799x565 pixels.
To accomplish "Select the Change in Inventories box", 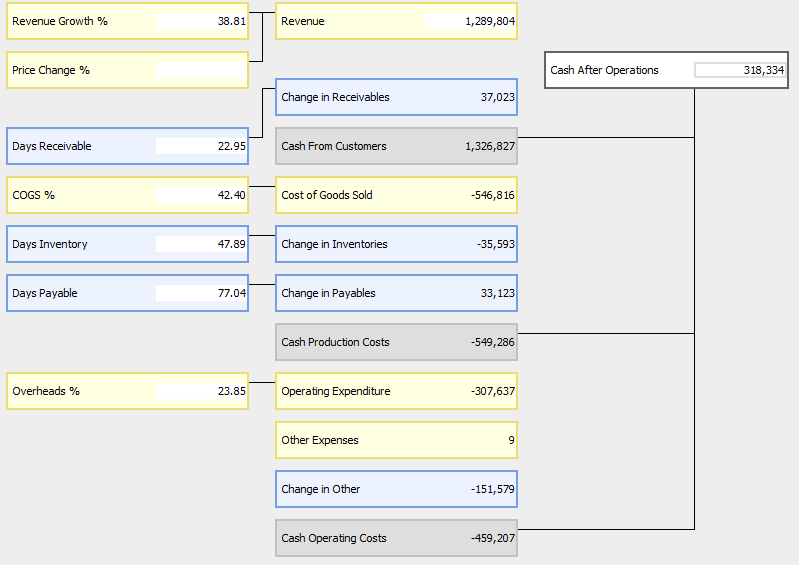I will tap(396, 244).
